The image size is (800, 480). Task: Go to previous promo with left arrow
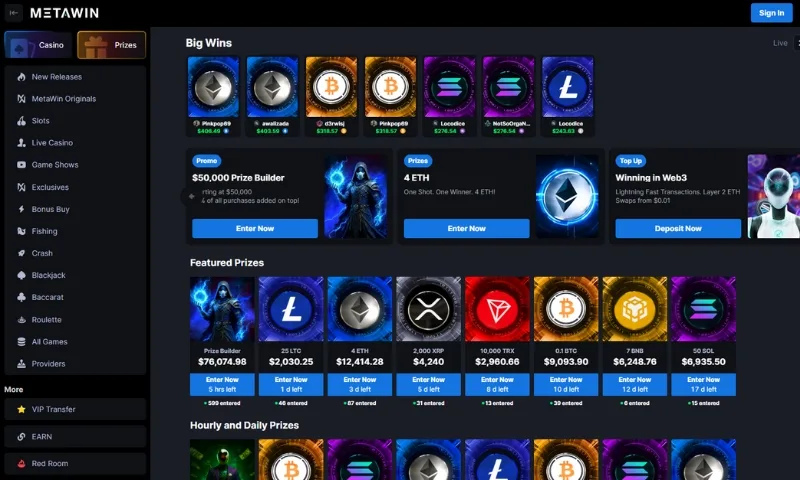(191, 196)
